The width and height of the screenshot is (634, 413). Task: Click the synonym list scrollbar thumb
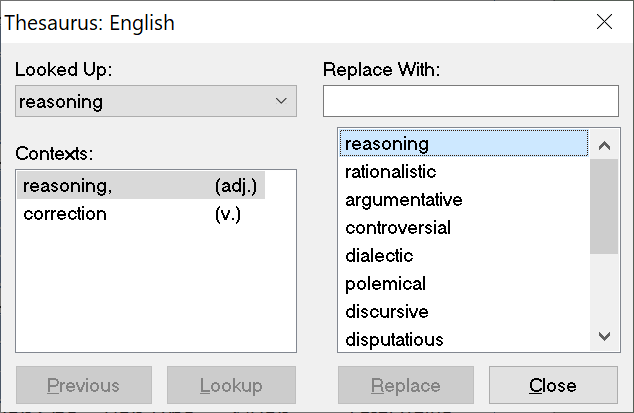(x=604, y=207)
